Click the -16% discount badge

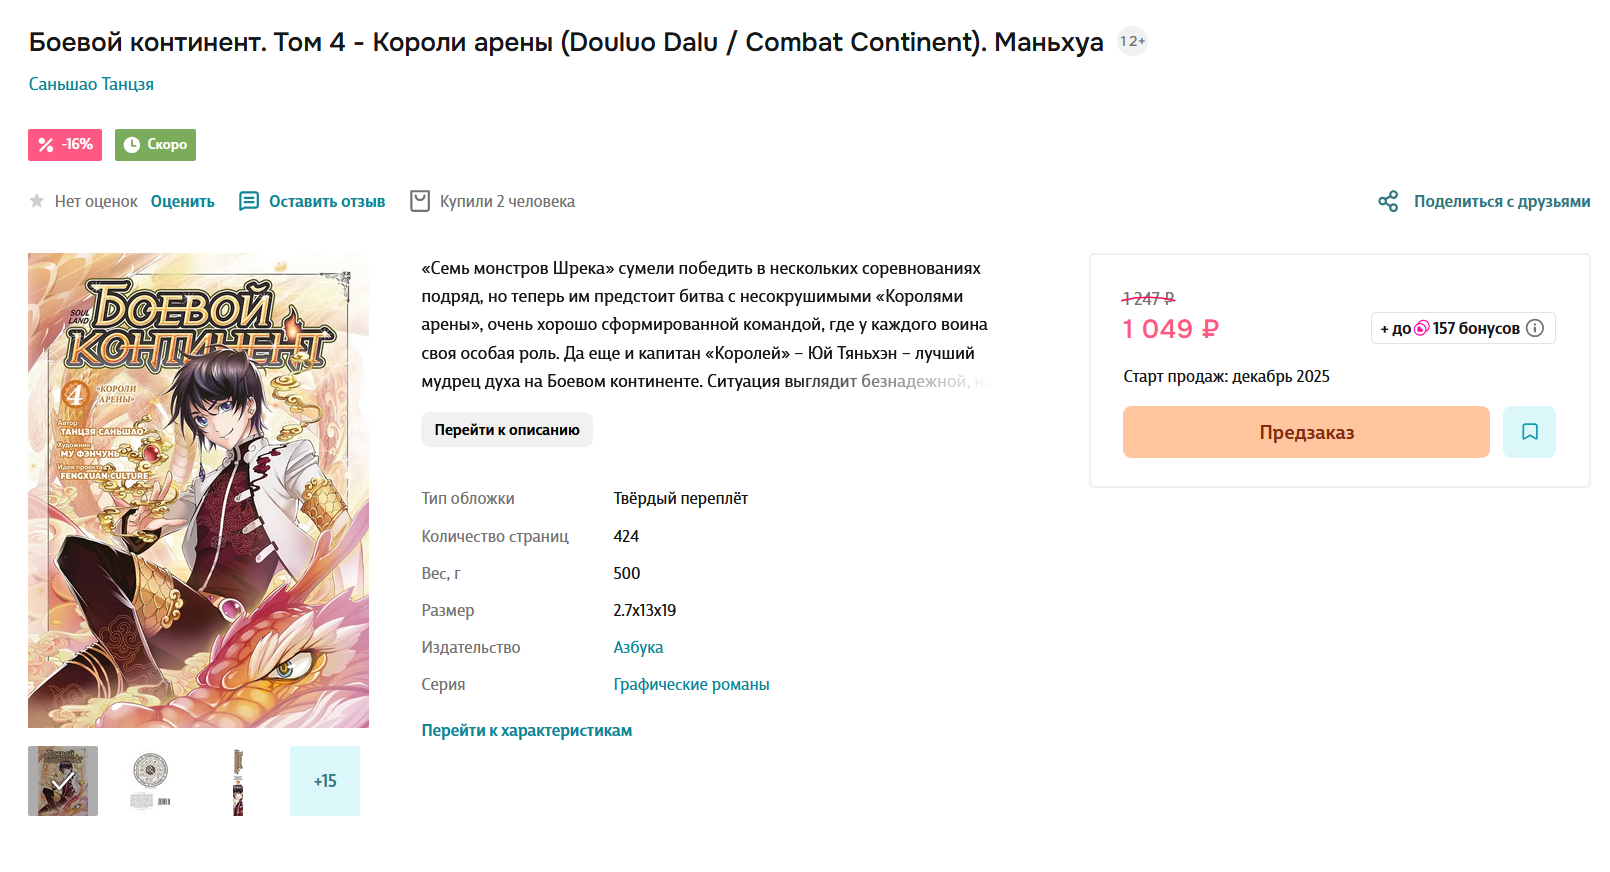65,145
